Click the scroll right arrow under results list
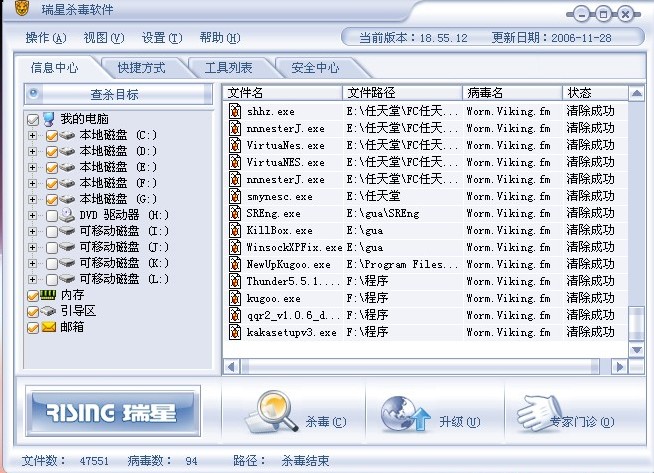654x473 pixels. (x=620, y=367)
